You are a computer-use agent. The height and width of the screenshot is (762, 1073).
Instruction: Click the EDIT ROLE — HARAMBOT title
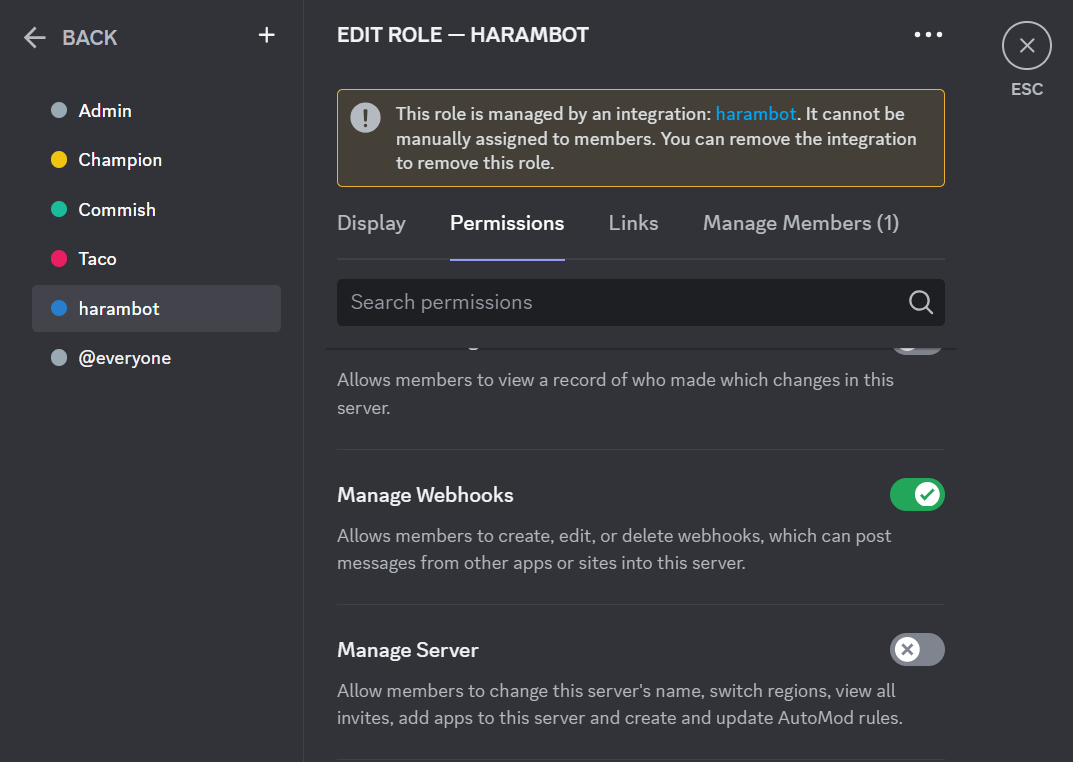point(463,35)
